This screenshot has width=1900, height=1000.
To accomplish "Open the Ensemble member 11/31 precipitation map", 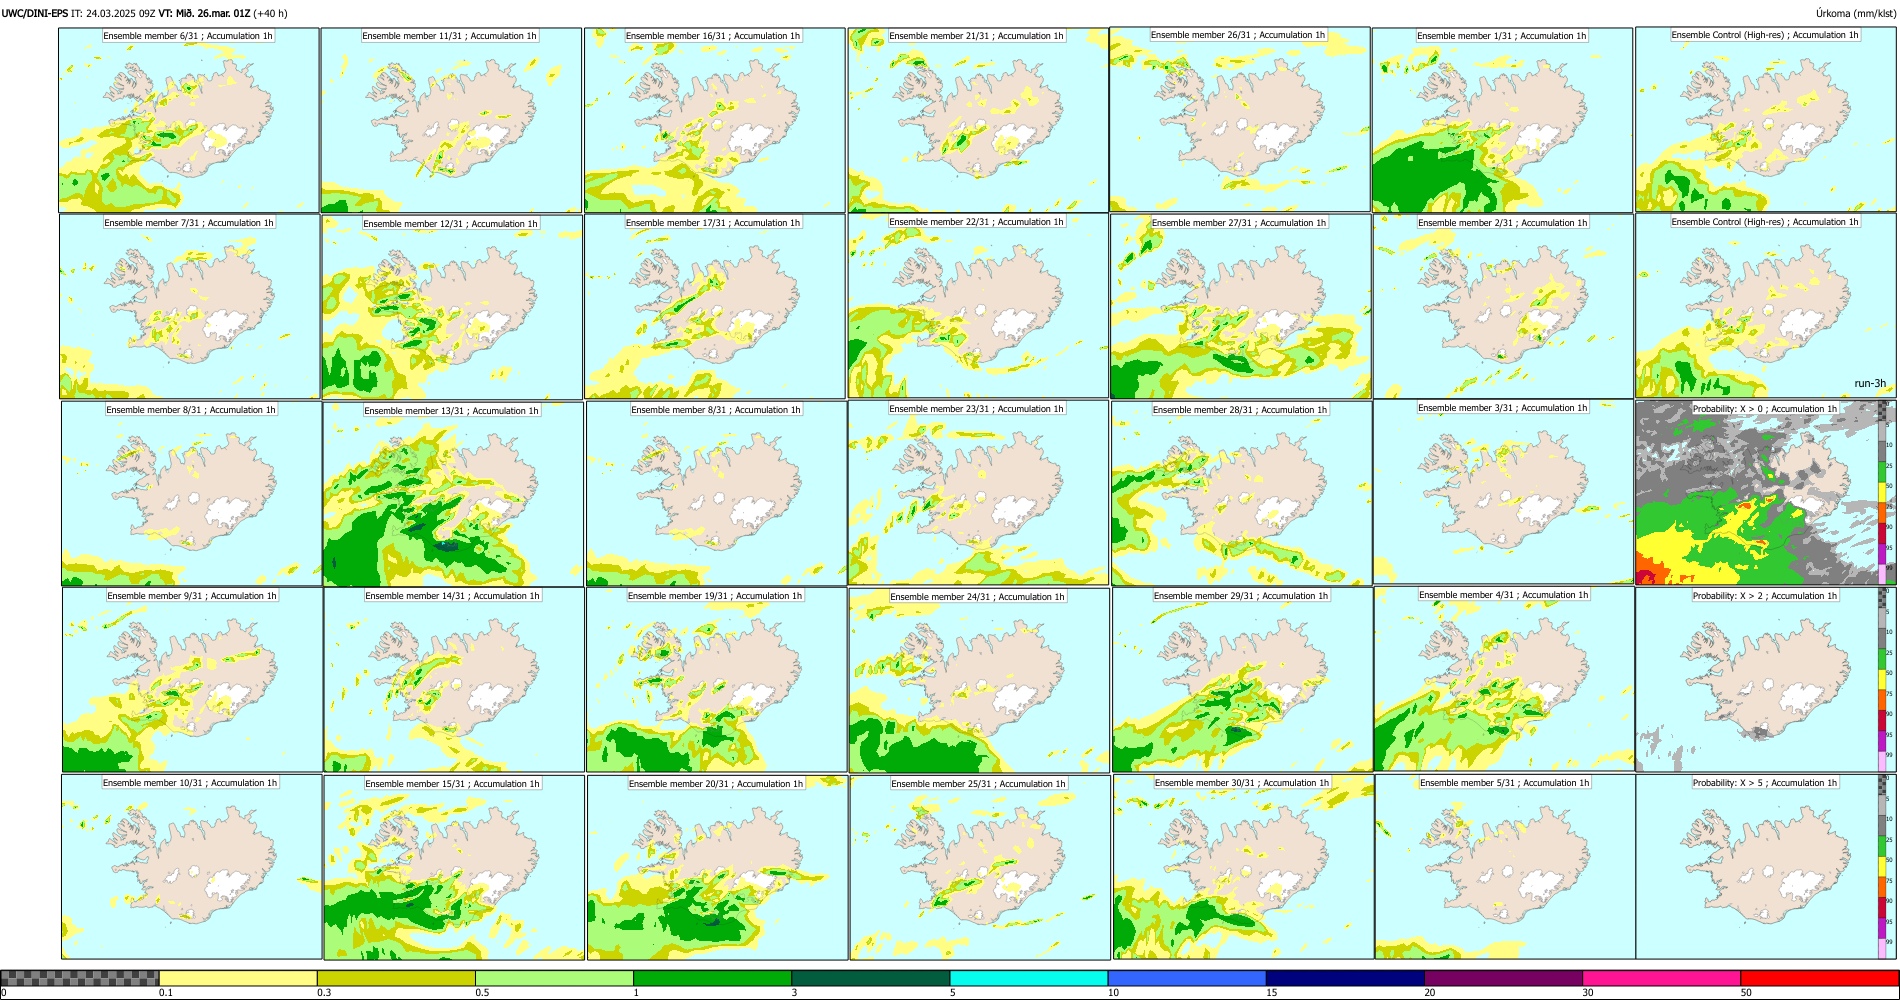I will tap(451, 120).
